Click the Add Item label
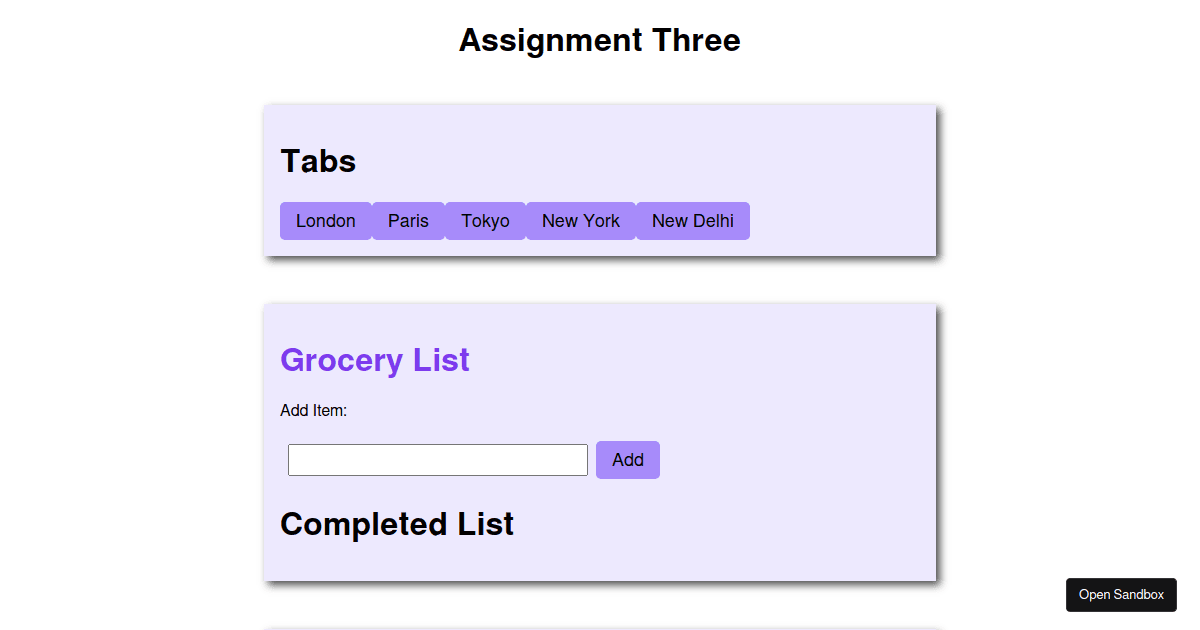Screen dimensions: 1200x630 coord(313,410)
